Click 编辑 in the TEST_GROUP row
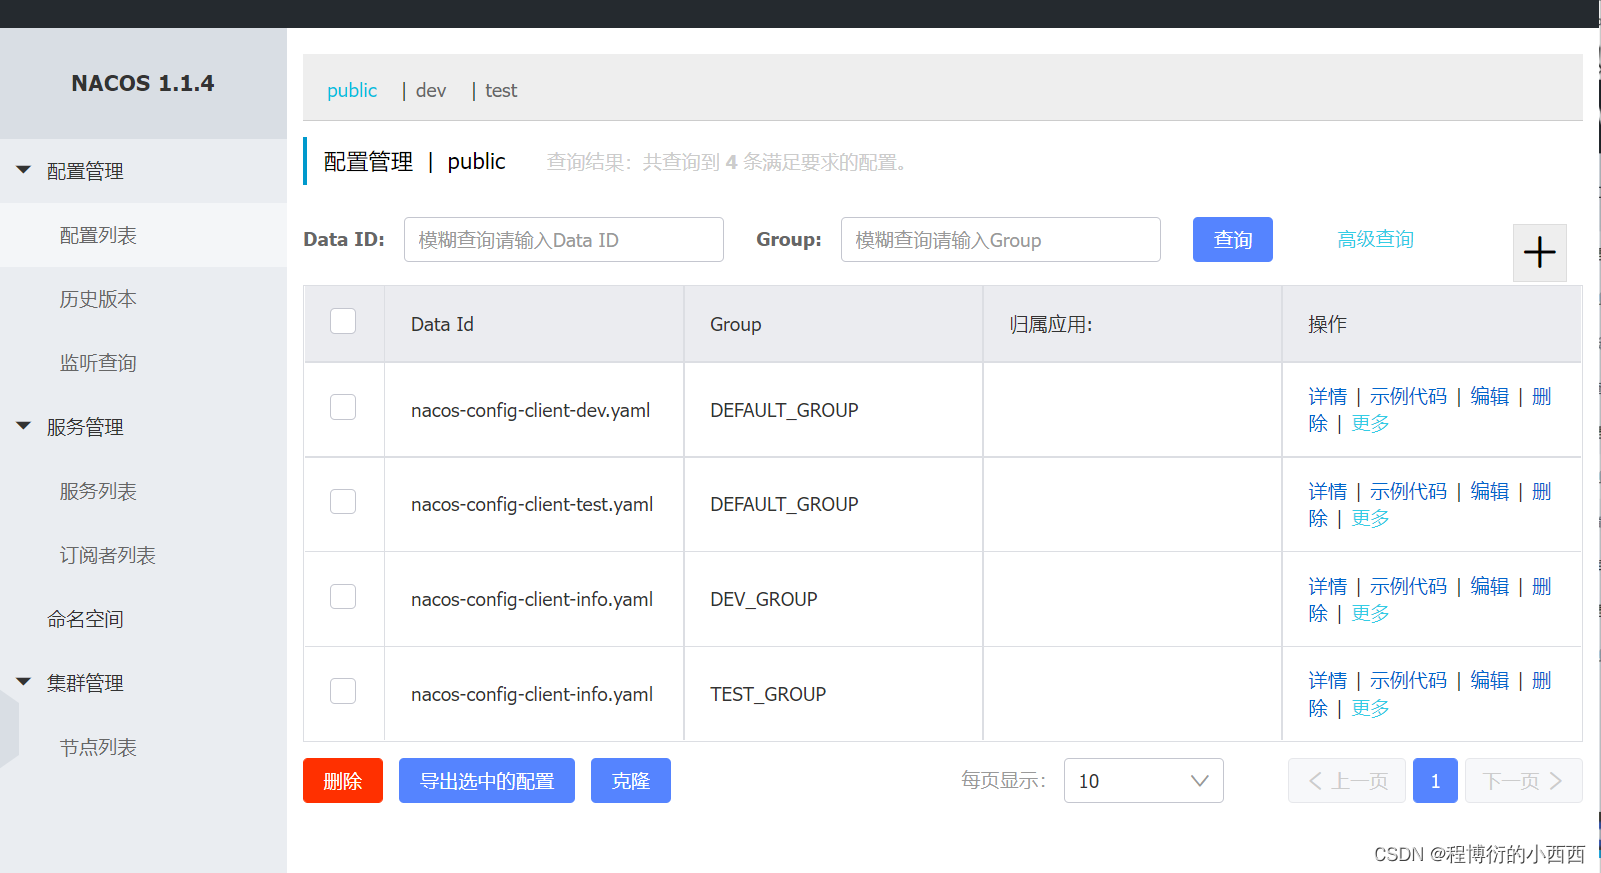This screenshot has width=1601, height=873. point(1489,680)
